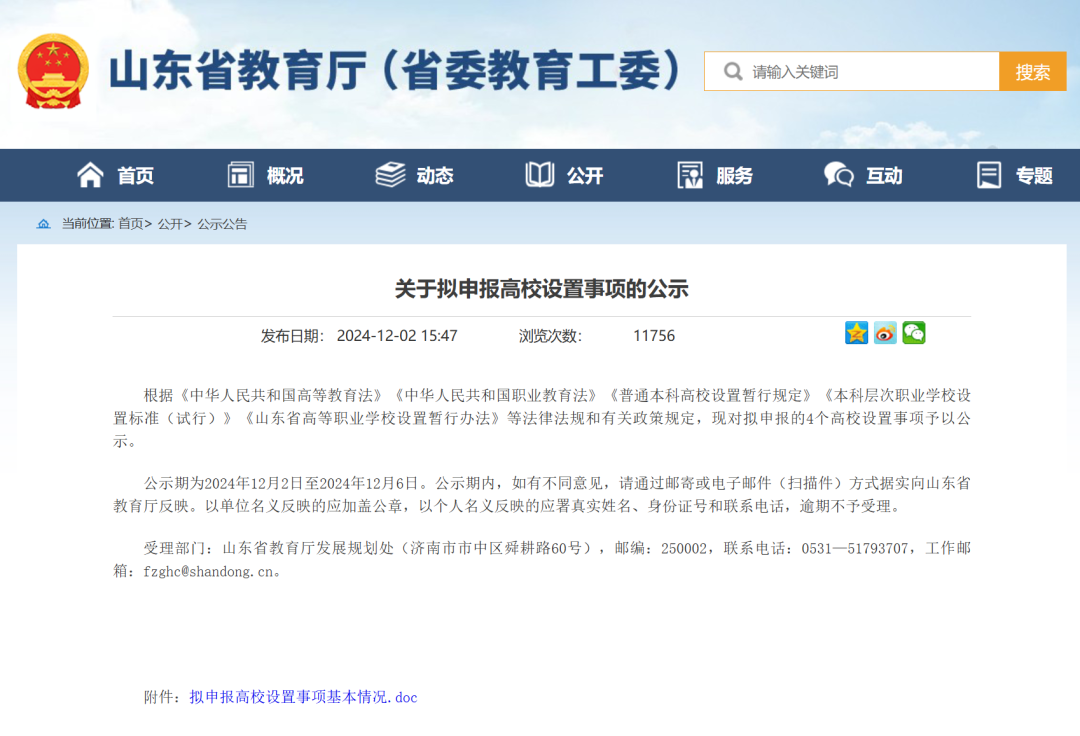Viewport: 1080px width, 736px height.
Task: Download attachment 拟申报高校设置事项基本情况.doc
Action: (x=304, y=697)
